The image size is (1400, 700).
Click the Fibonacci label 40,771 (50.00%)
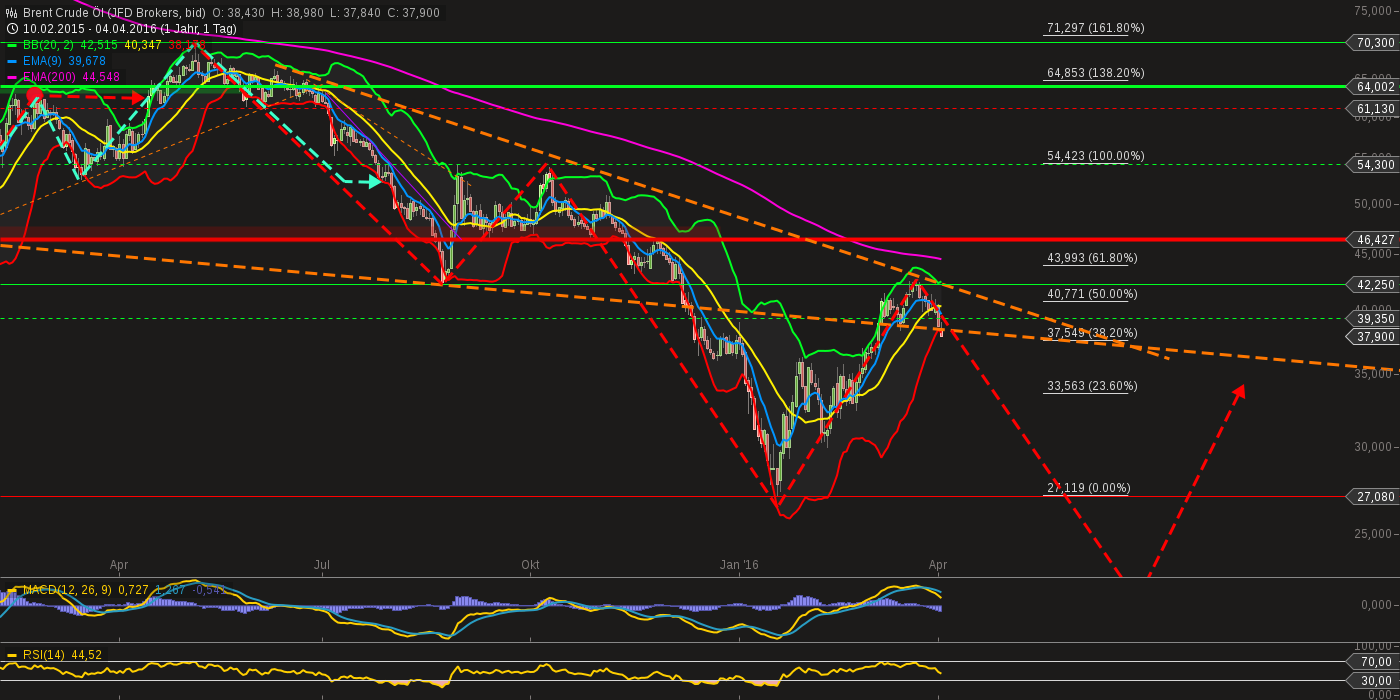click(x=1092, y=294)
